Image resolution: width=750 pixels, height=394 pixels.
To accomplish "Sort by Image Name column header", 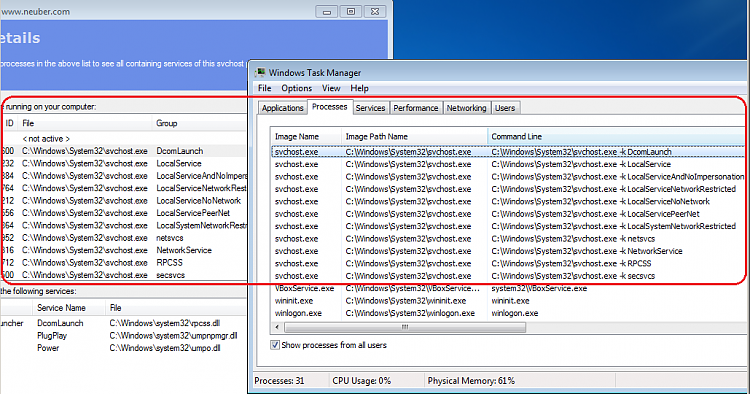I will coord(306,136).
